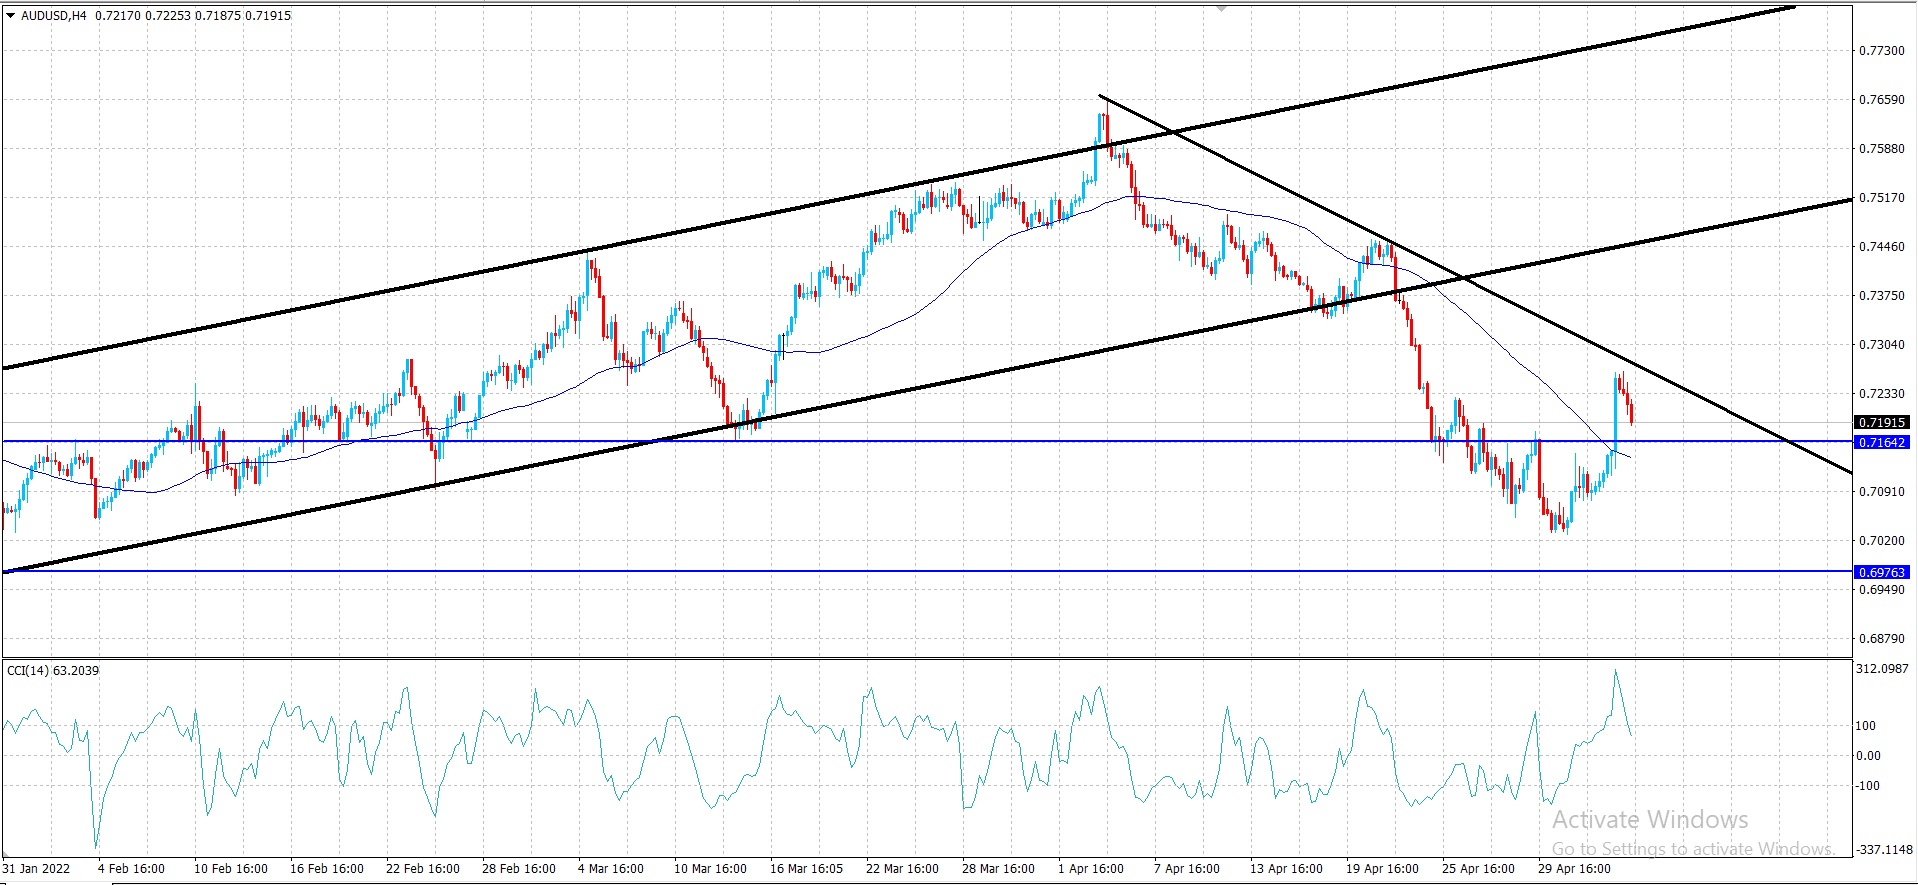Viewport: 1918px width, 885px height.
Task: Click the 0.75170 price scale value
Action: (1881, 197)
